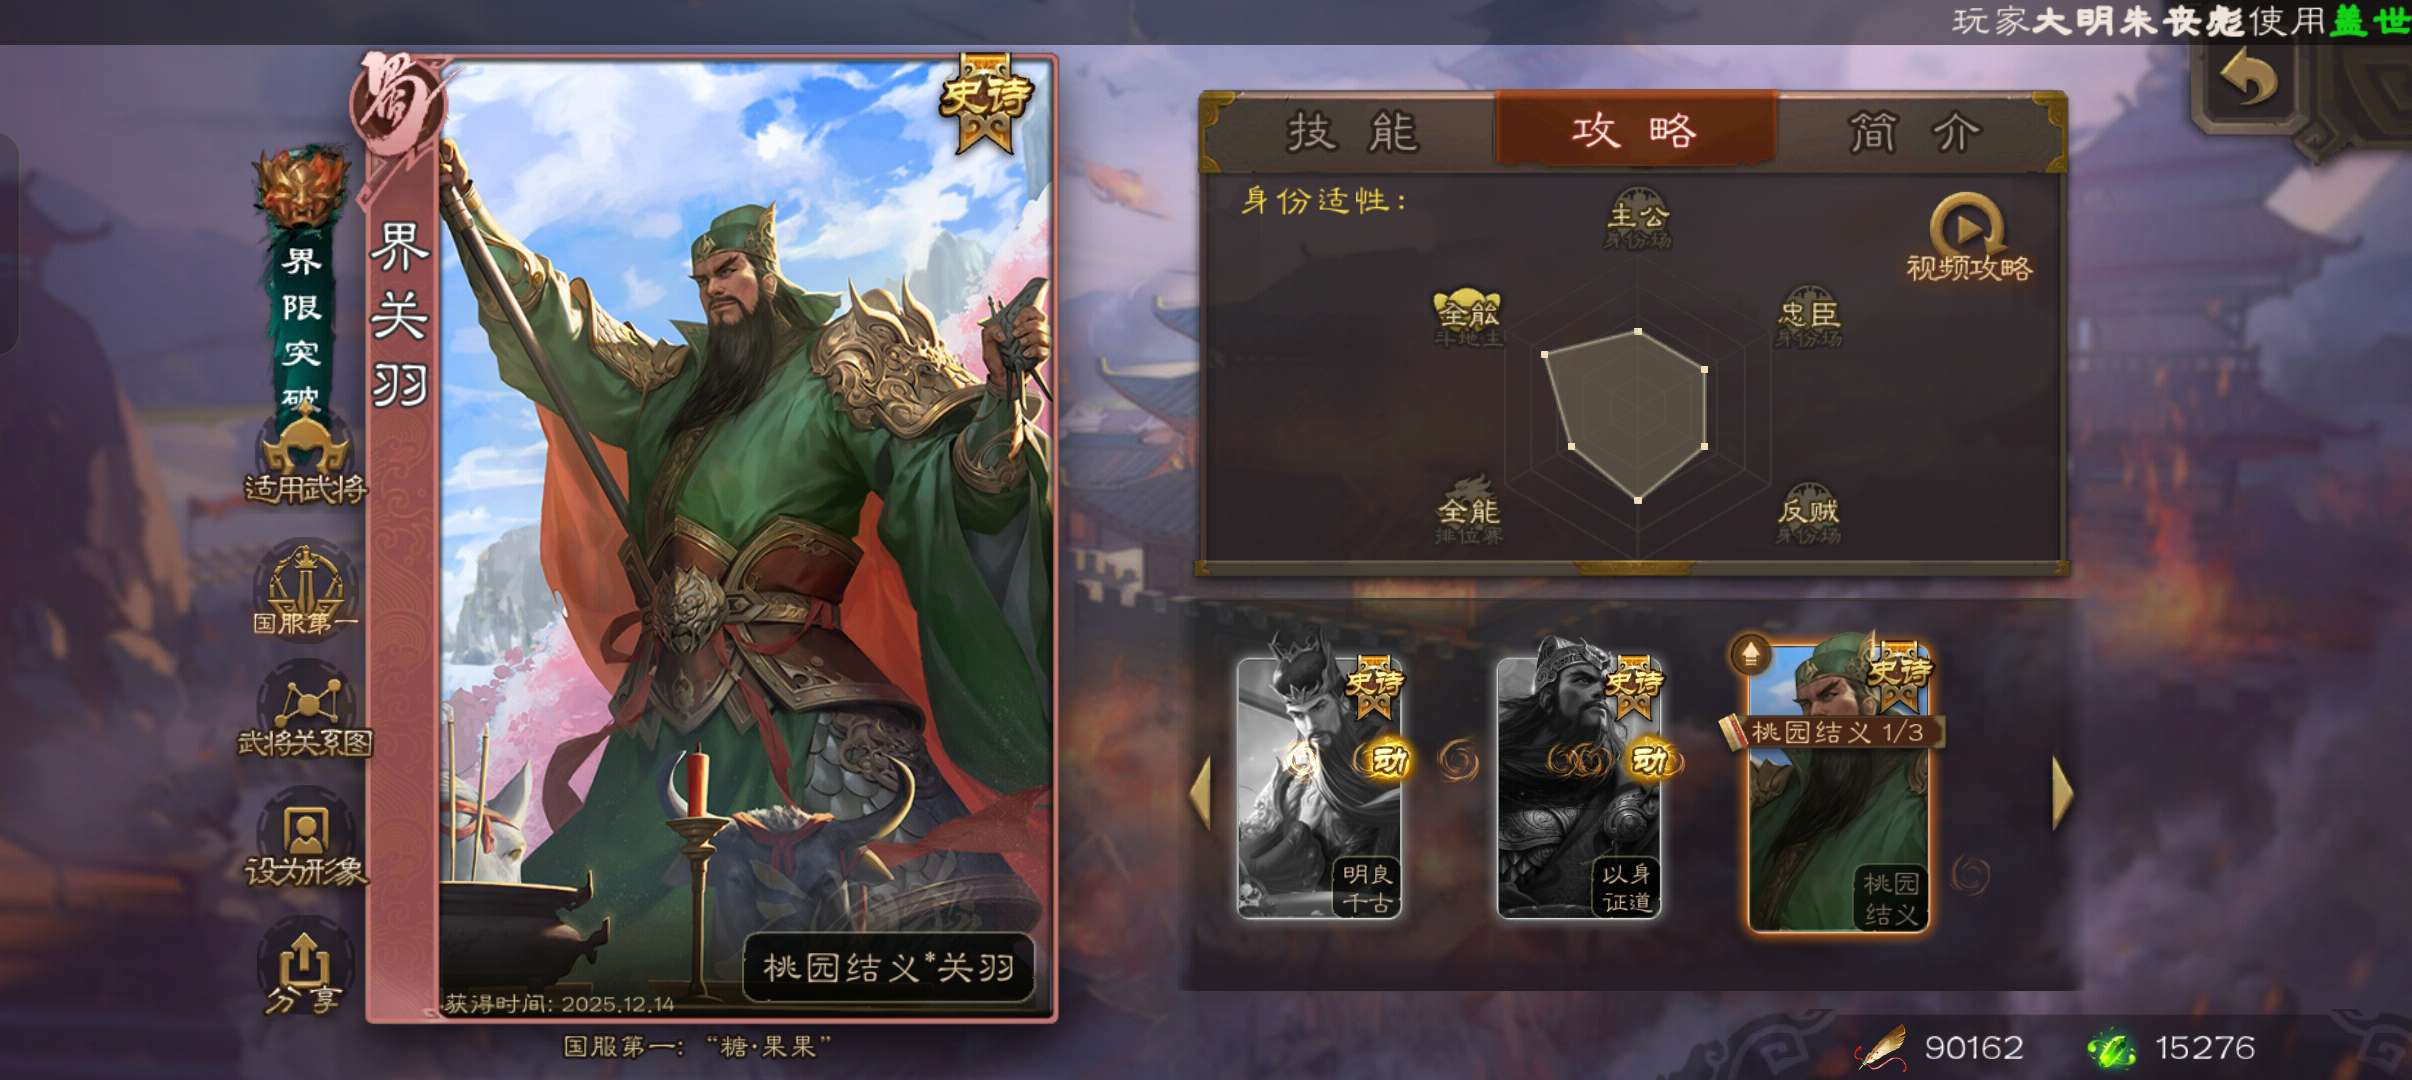Select the 攻略 tab
Screen dimensions: 2412x1080
point(1636,130)
